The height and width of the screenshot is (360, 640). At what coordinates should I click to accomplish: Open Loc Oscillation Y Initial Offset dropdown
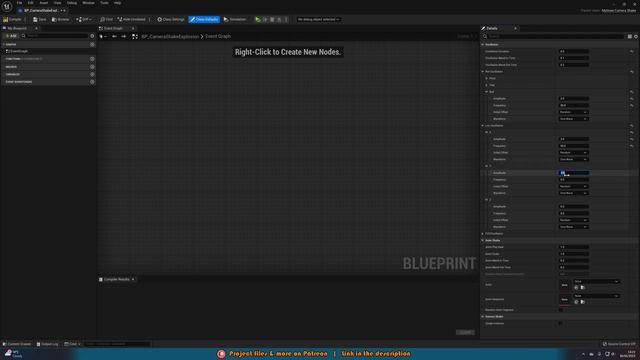click(x=573, y=186)
